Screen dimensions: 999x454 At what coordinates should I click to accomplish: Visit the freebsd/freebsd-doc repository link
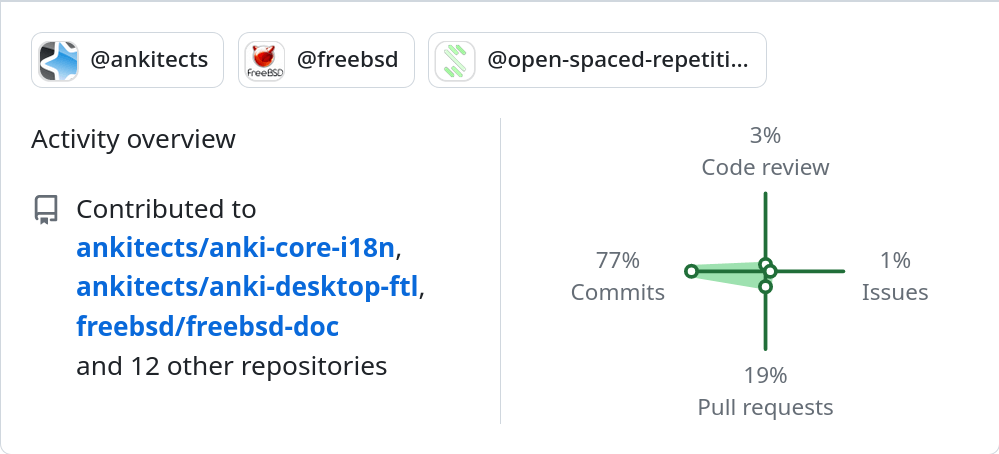point(207,327)
